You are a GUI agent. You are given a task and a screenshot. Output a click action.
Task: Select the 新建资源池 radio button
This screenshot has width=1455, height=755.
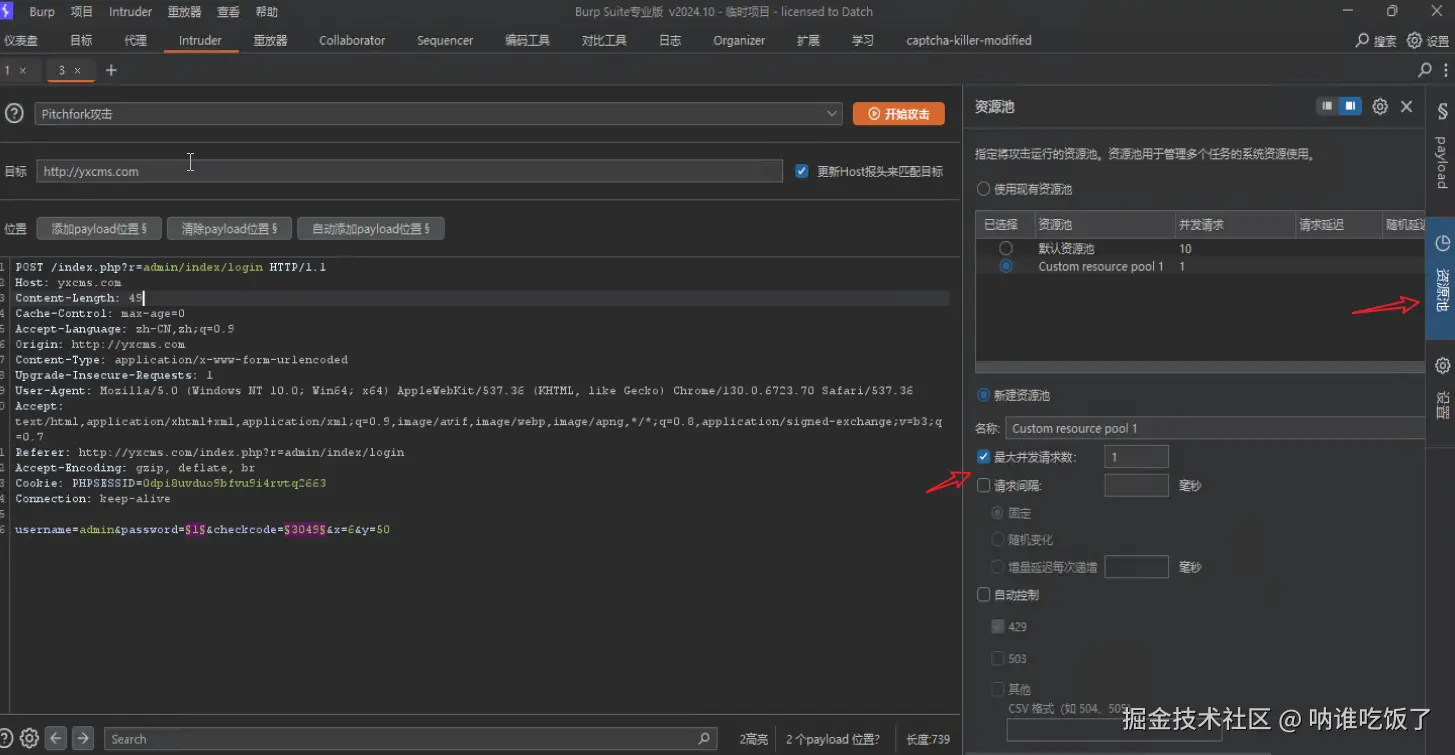tap(984, 395)
